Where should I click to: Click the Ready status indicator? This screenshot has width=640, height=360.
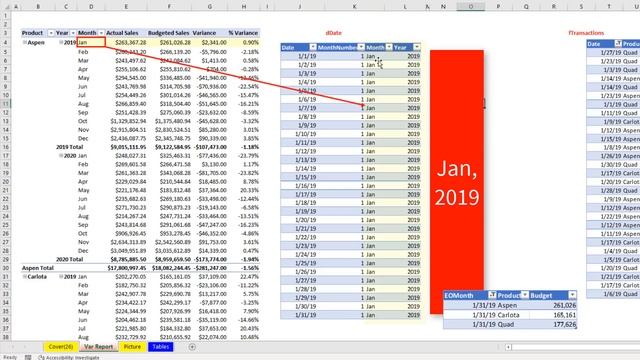pos(10,358)
